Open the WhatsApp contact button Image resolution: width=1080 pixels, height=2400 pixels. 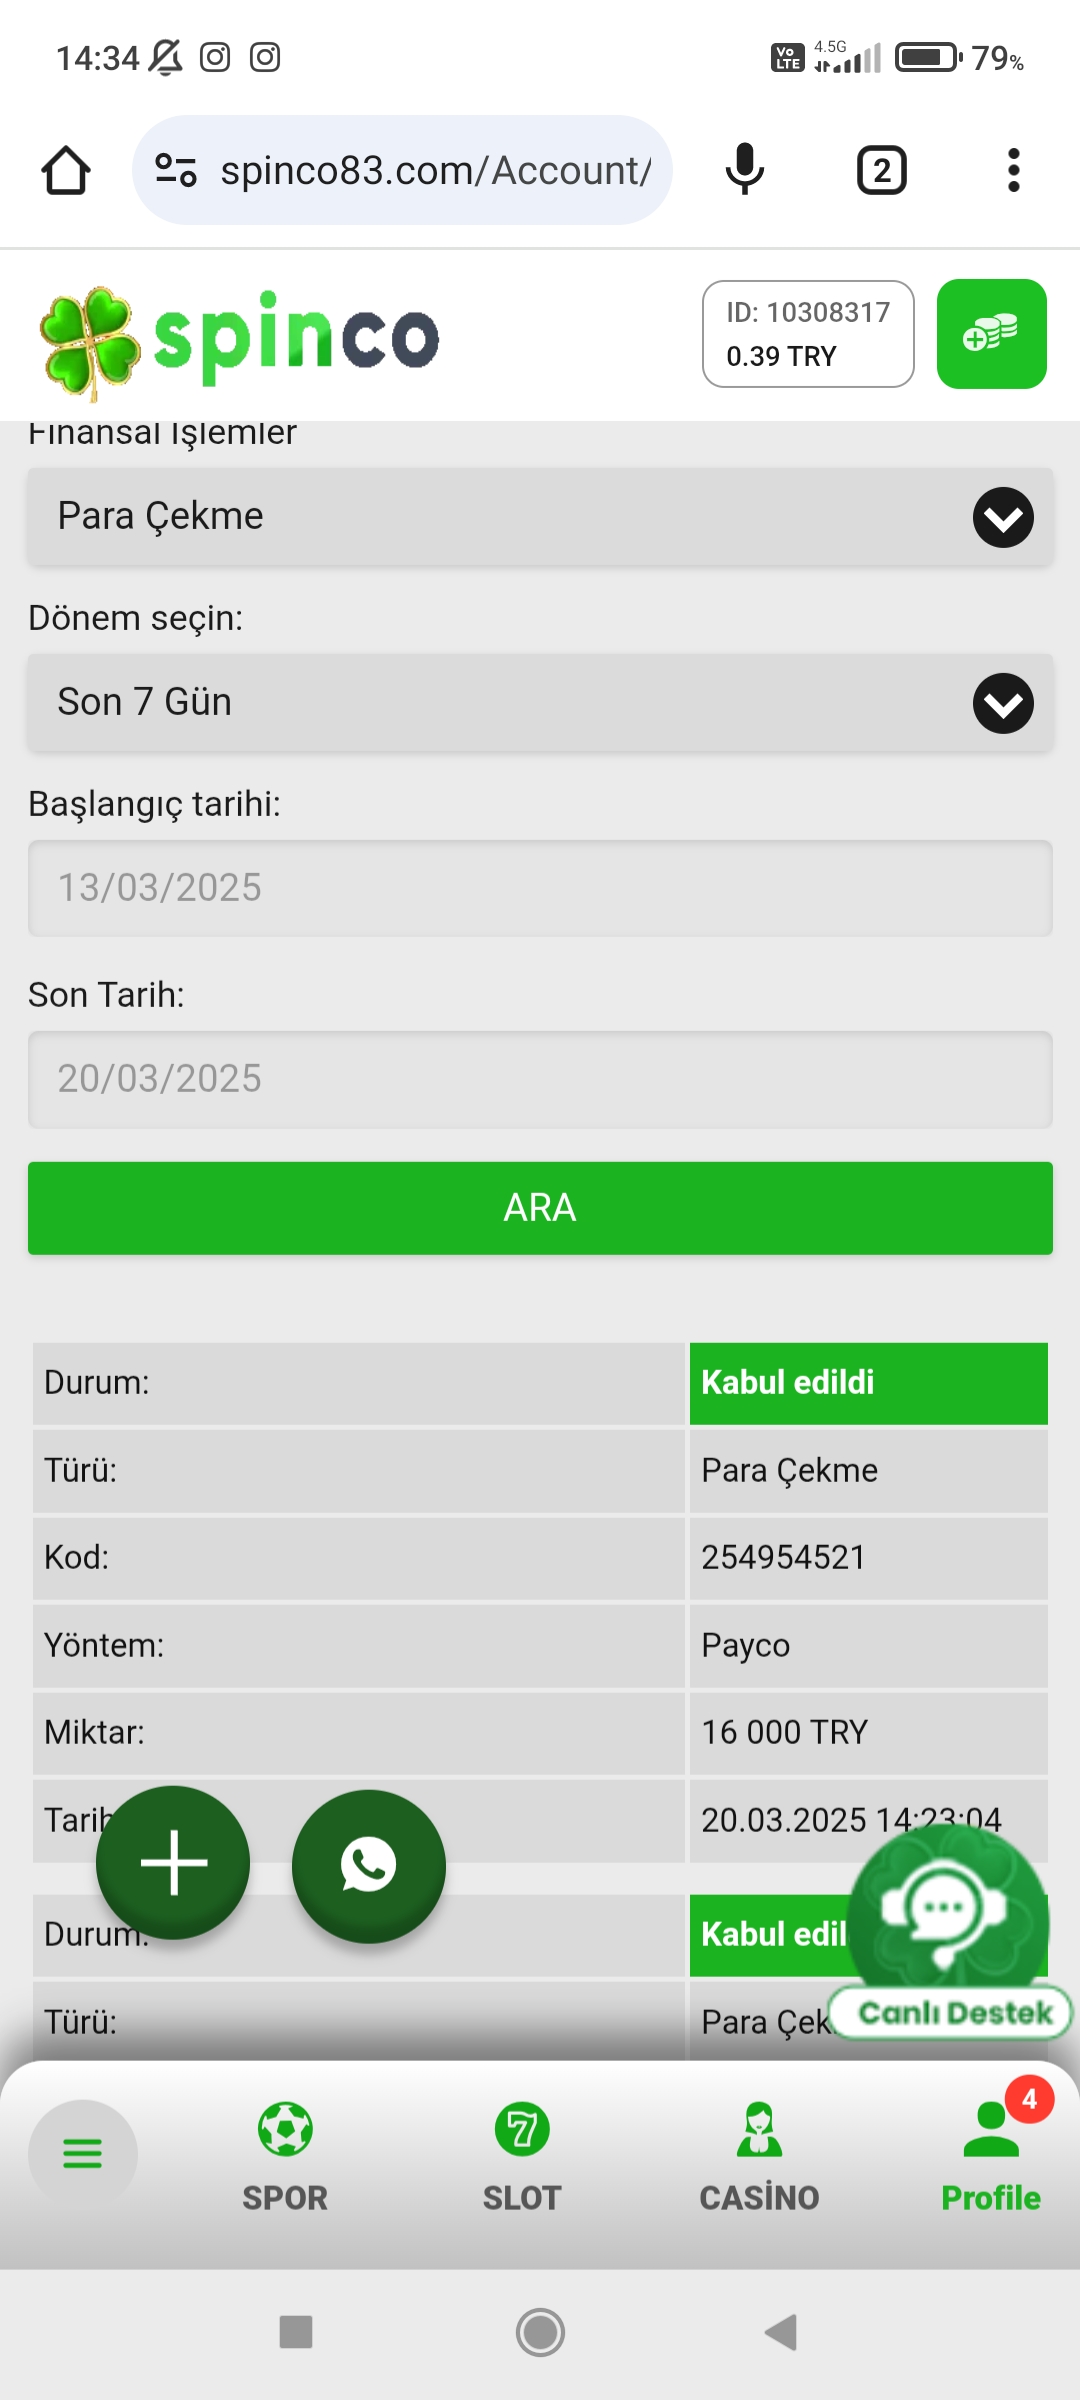[368, 1866]
